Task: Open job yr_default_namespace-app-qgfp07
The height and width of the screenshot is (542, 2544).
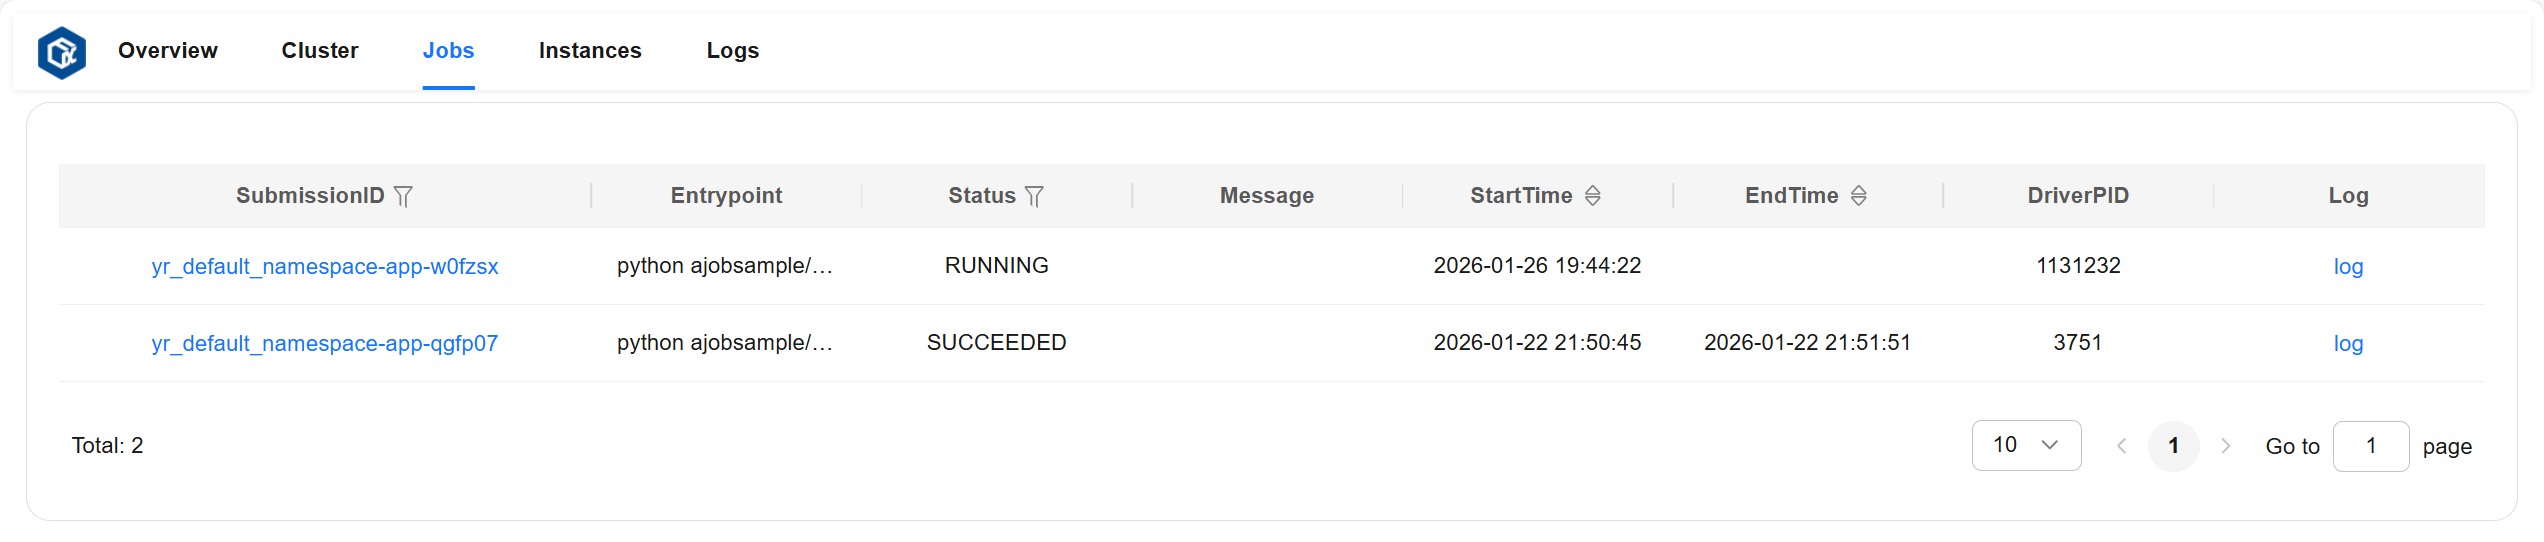Action: point(325,344)
